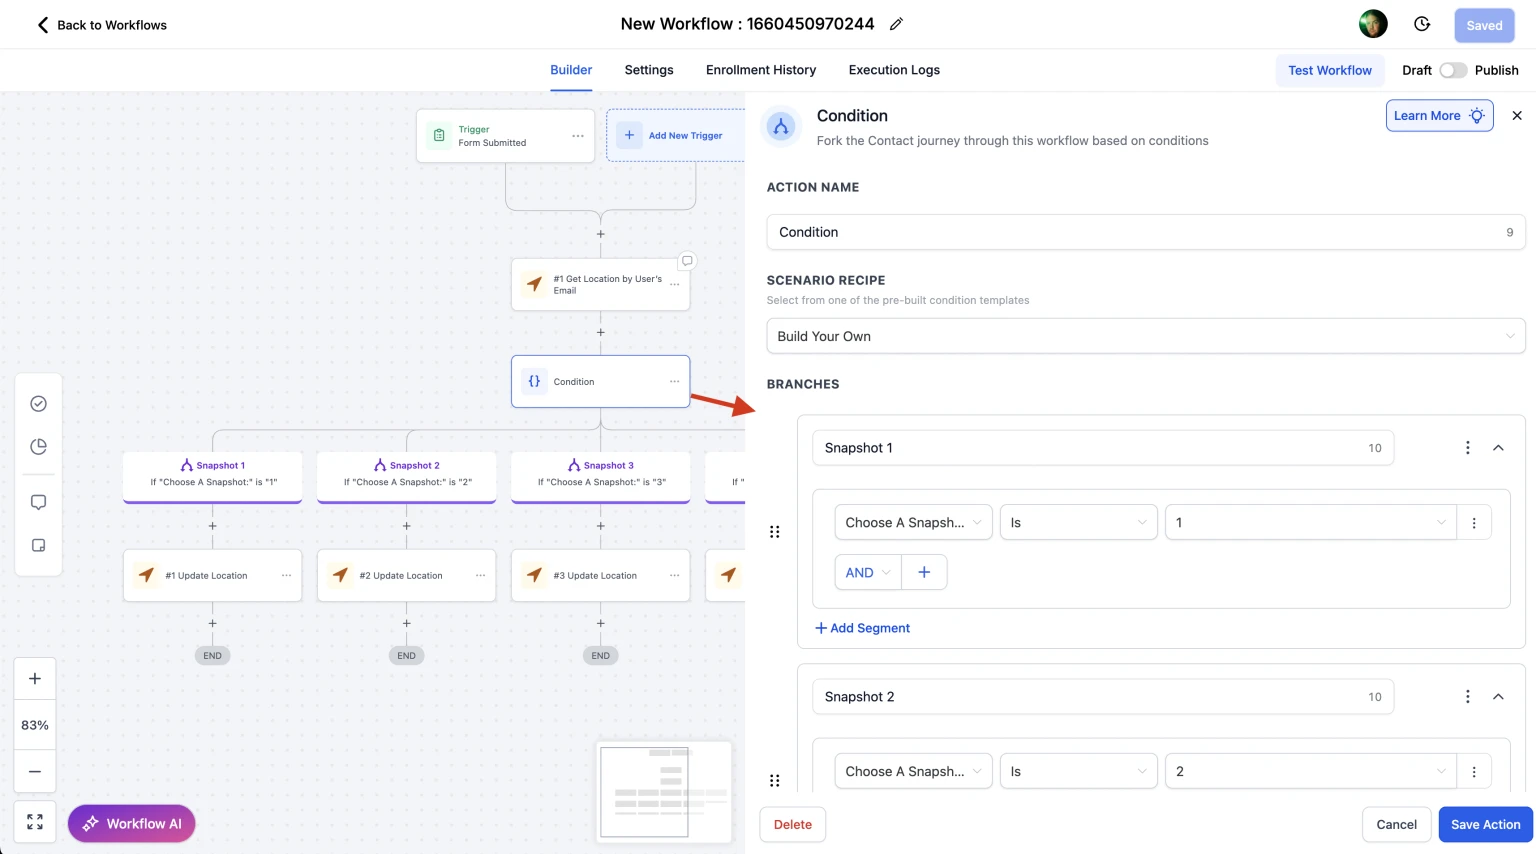Toggle the Draft/Publish switch
Image resolution: width=1536 pixels, height=854 pixels.
(x=1453, y=70)
